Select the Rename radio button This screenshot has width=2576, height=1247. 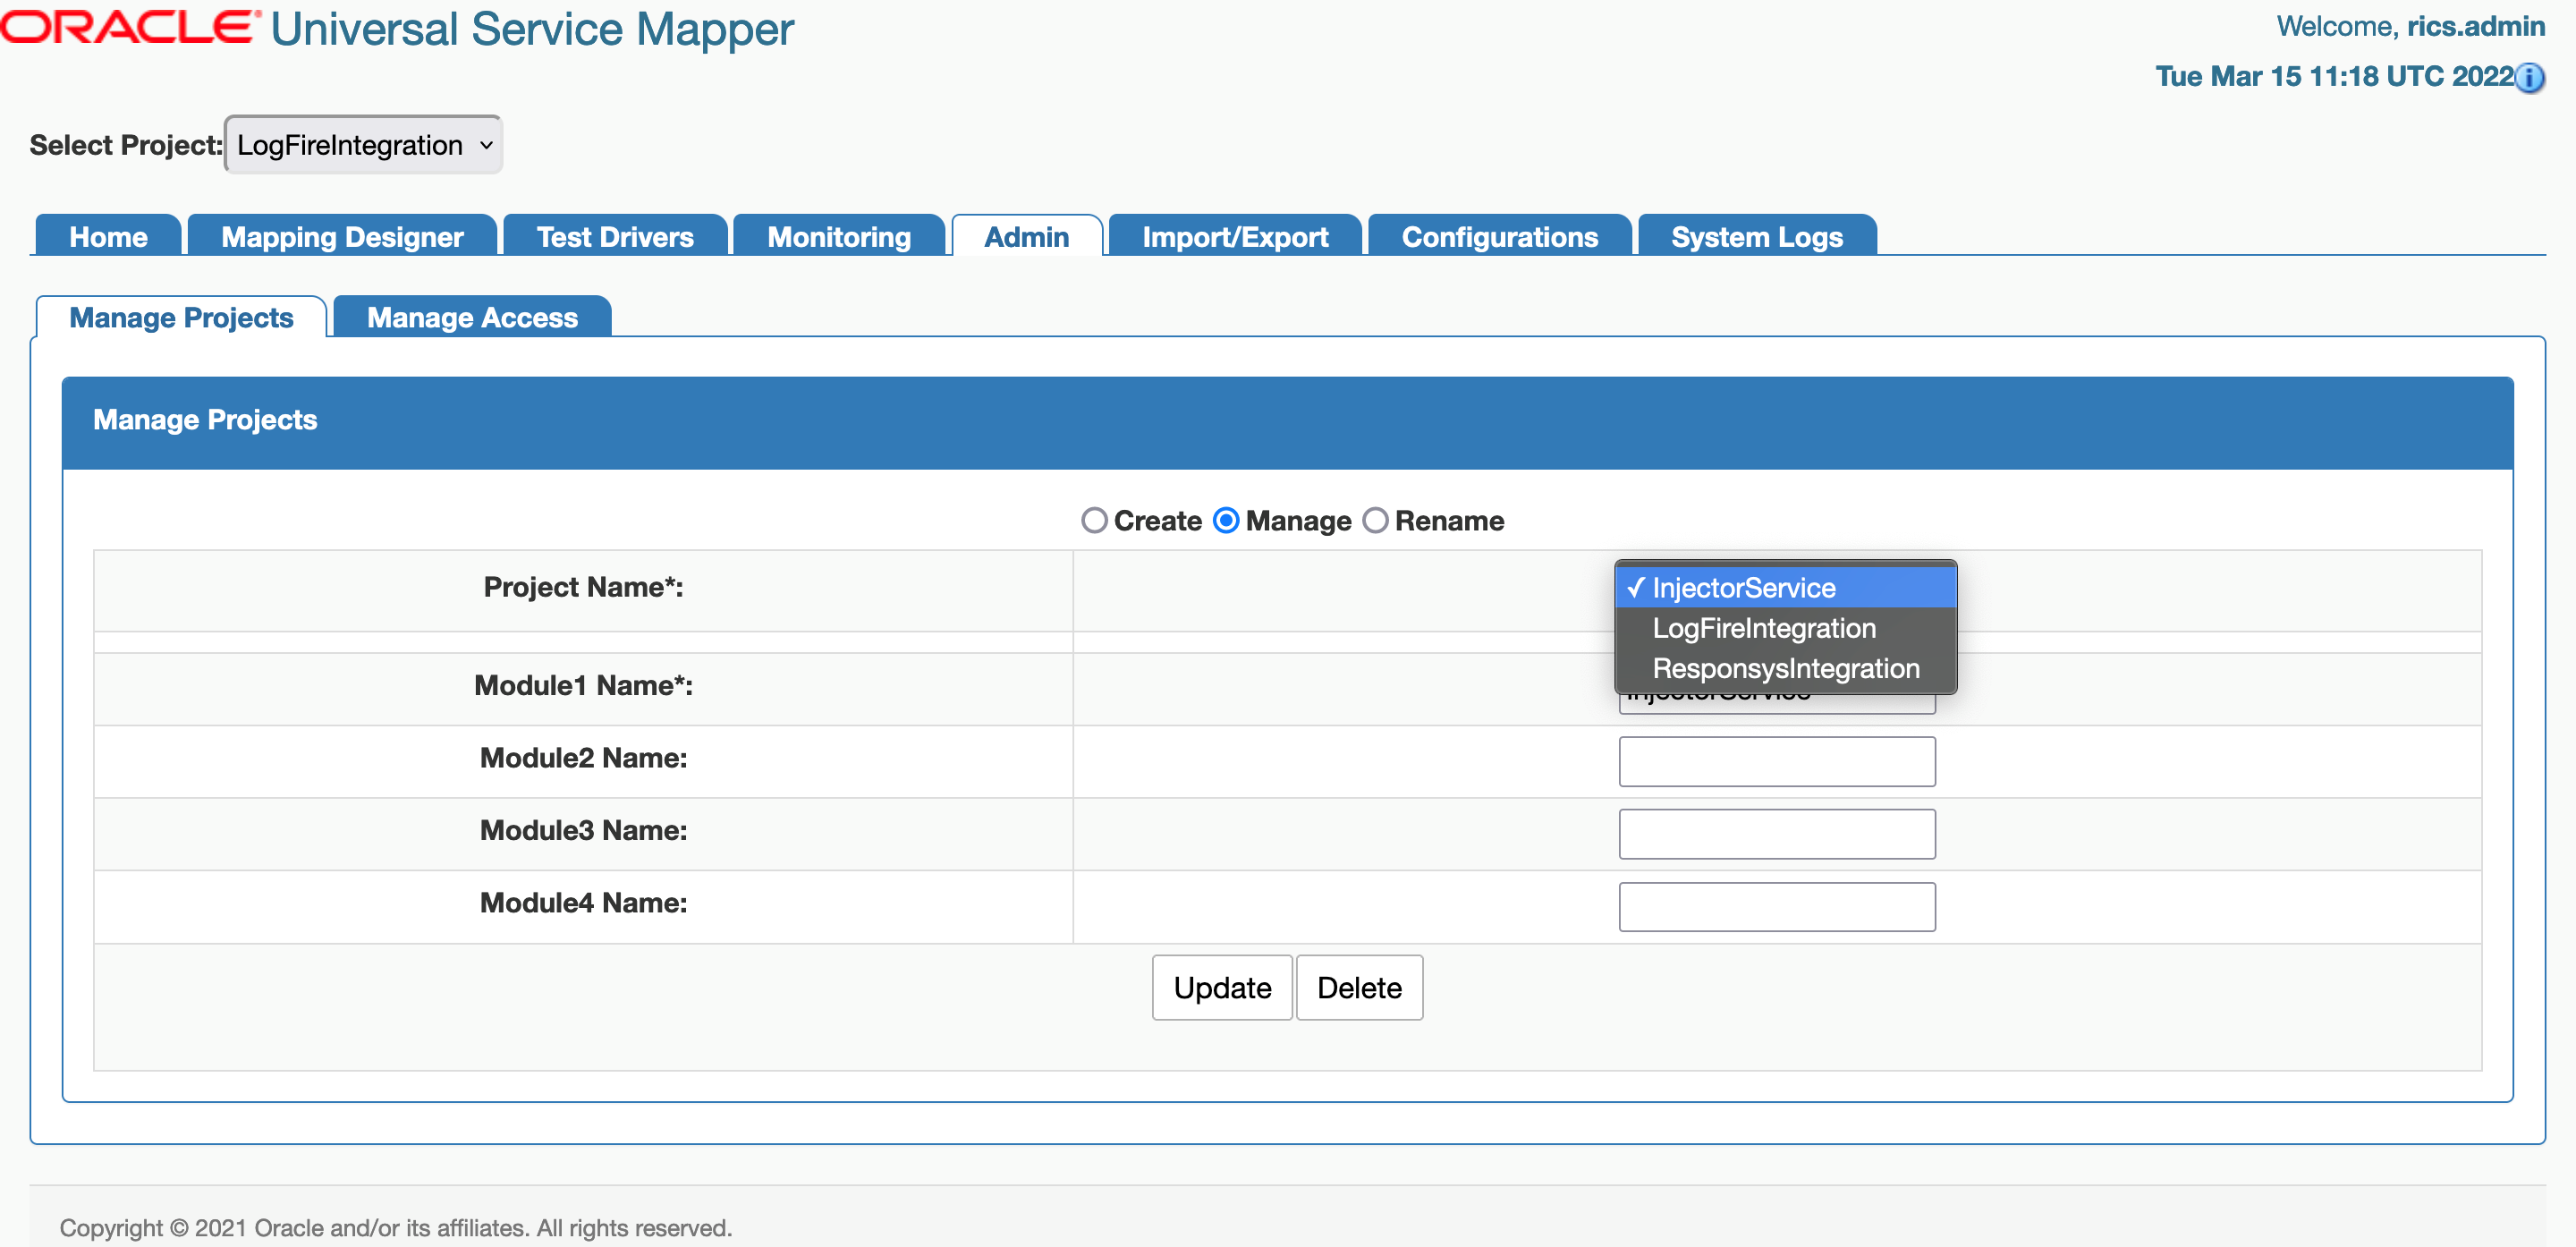(1376, 521)
